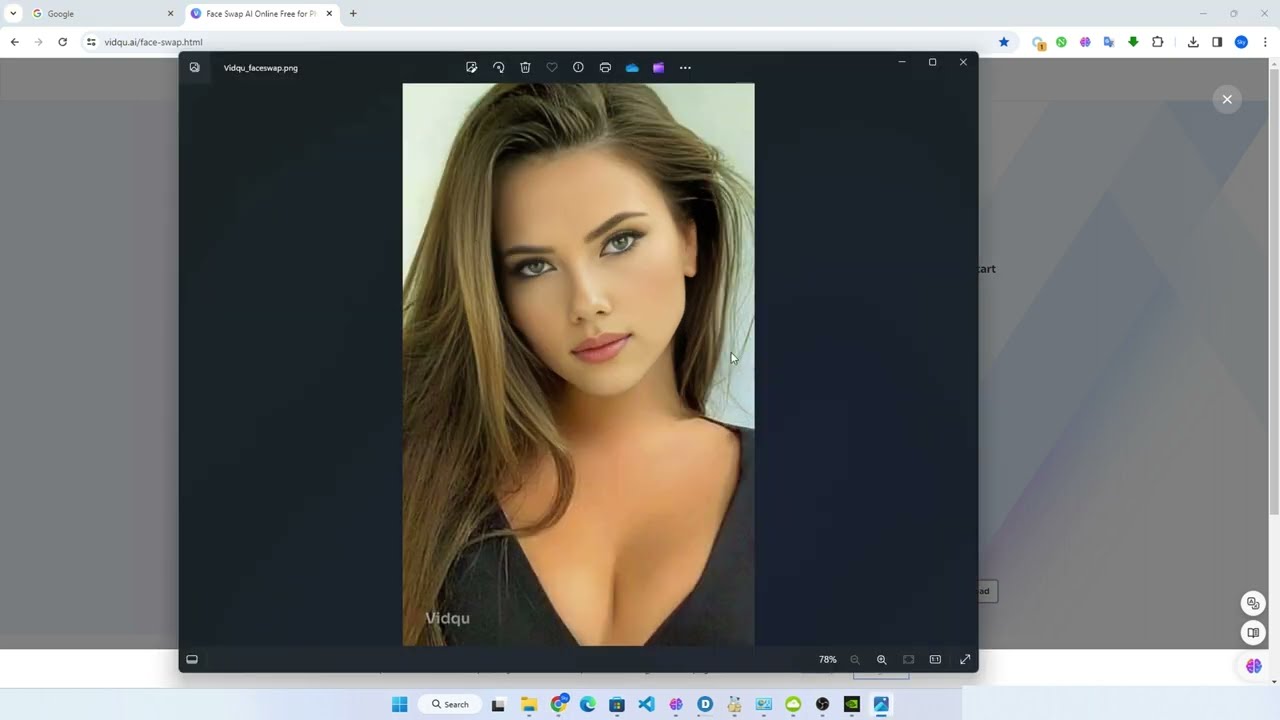
Task: Delete Vidqu_faceswap.png
Action: 525,67
